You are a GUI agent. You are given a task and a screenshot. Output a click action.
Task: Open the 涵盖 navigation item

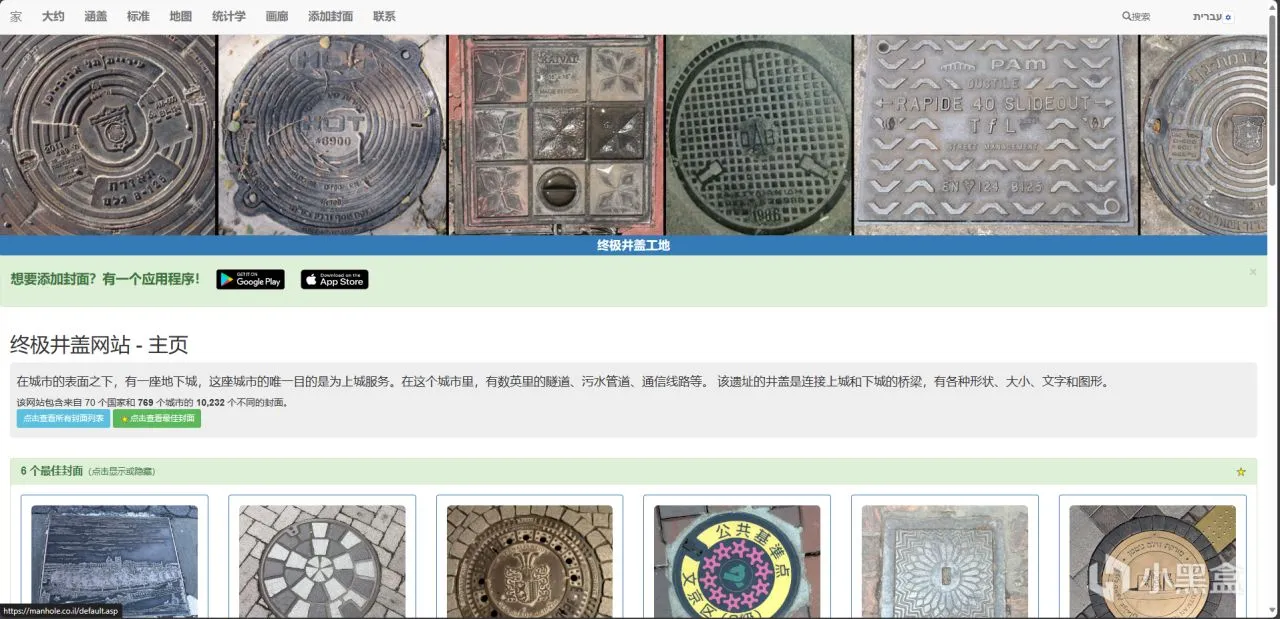96,17
